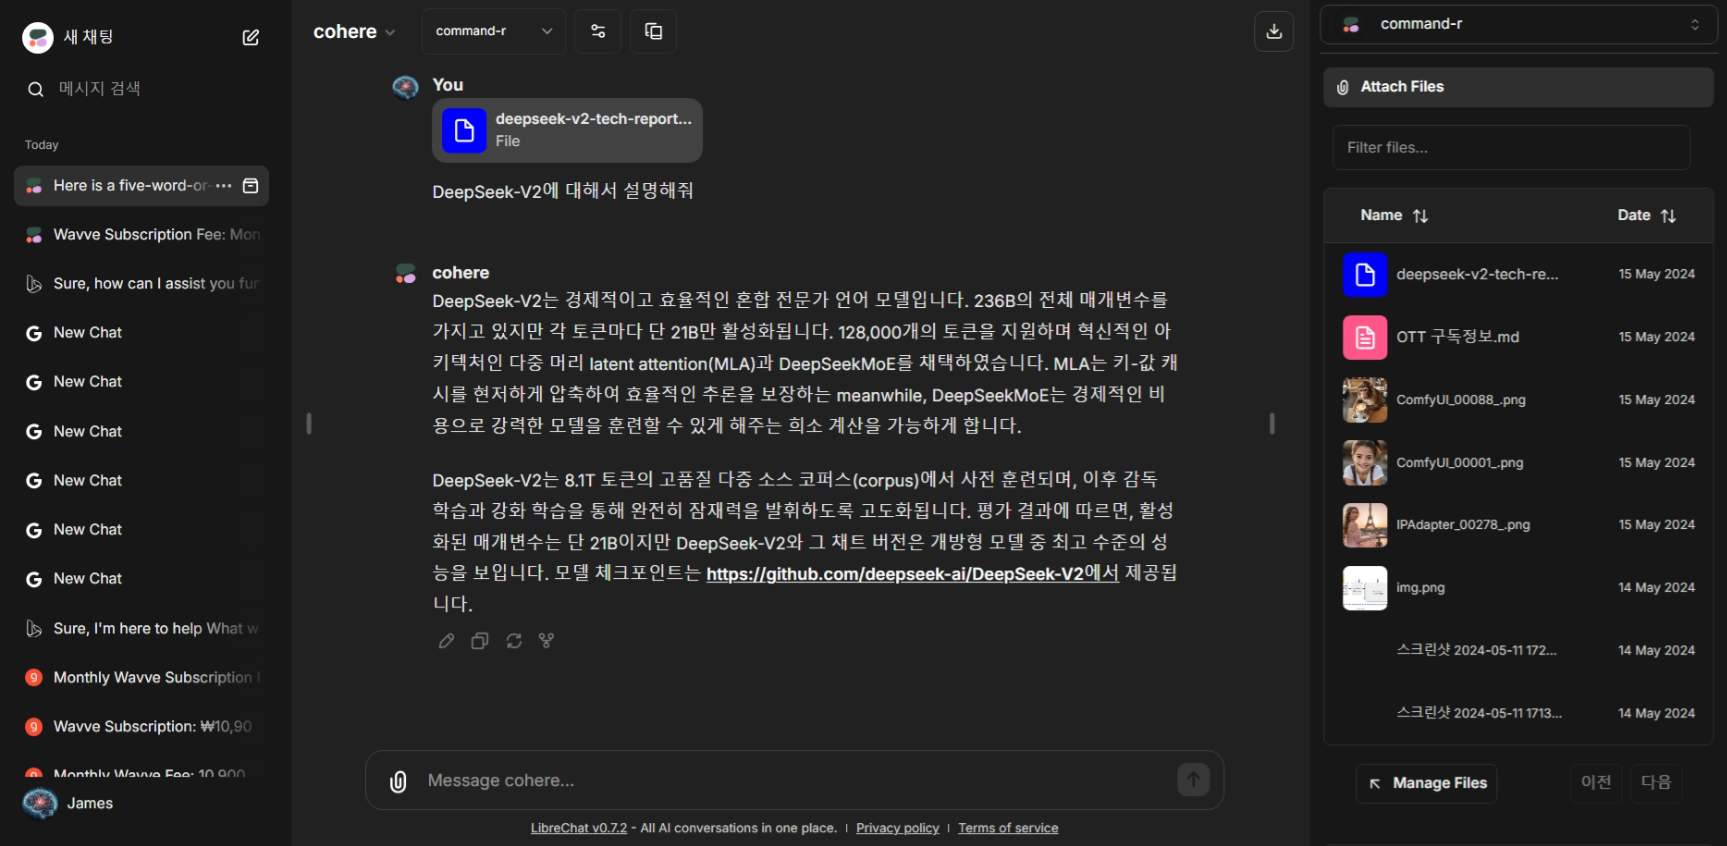Select ComfyUI_00088_.png thumbnail
Image resolution: width=1727 pixels, height=846 pixels.
(1365, 400)
